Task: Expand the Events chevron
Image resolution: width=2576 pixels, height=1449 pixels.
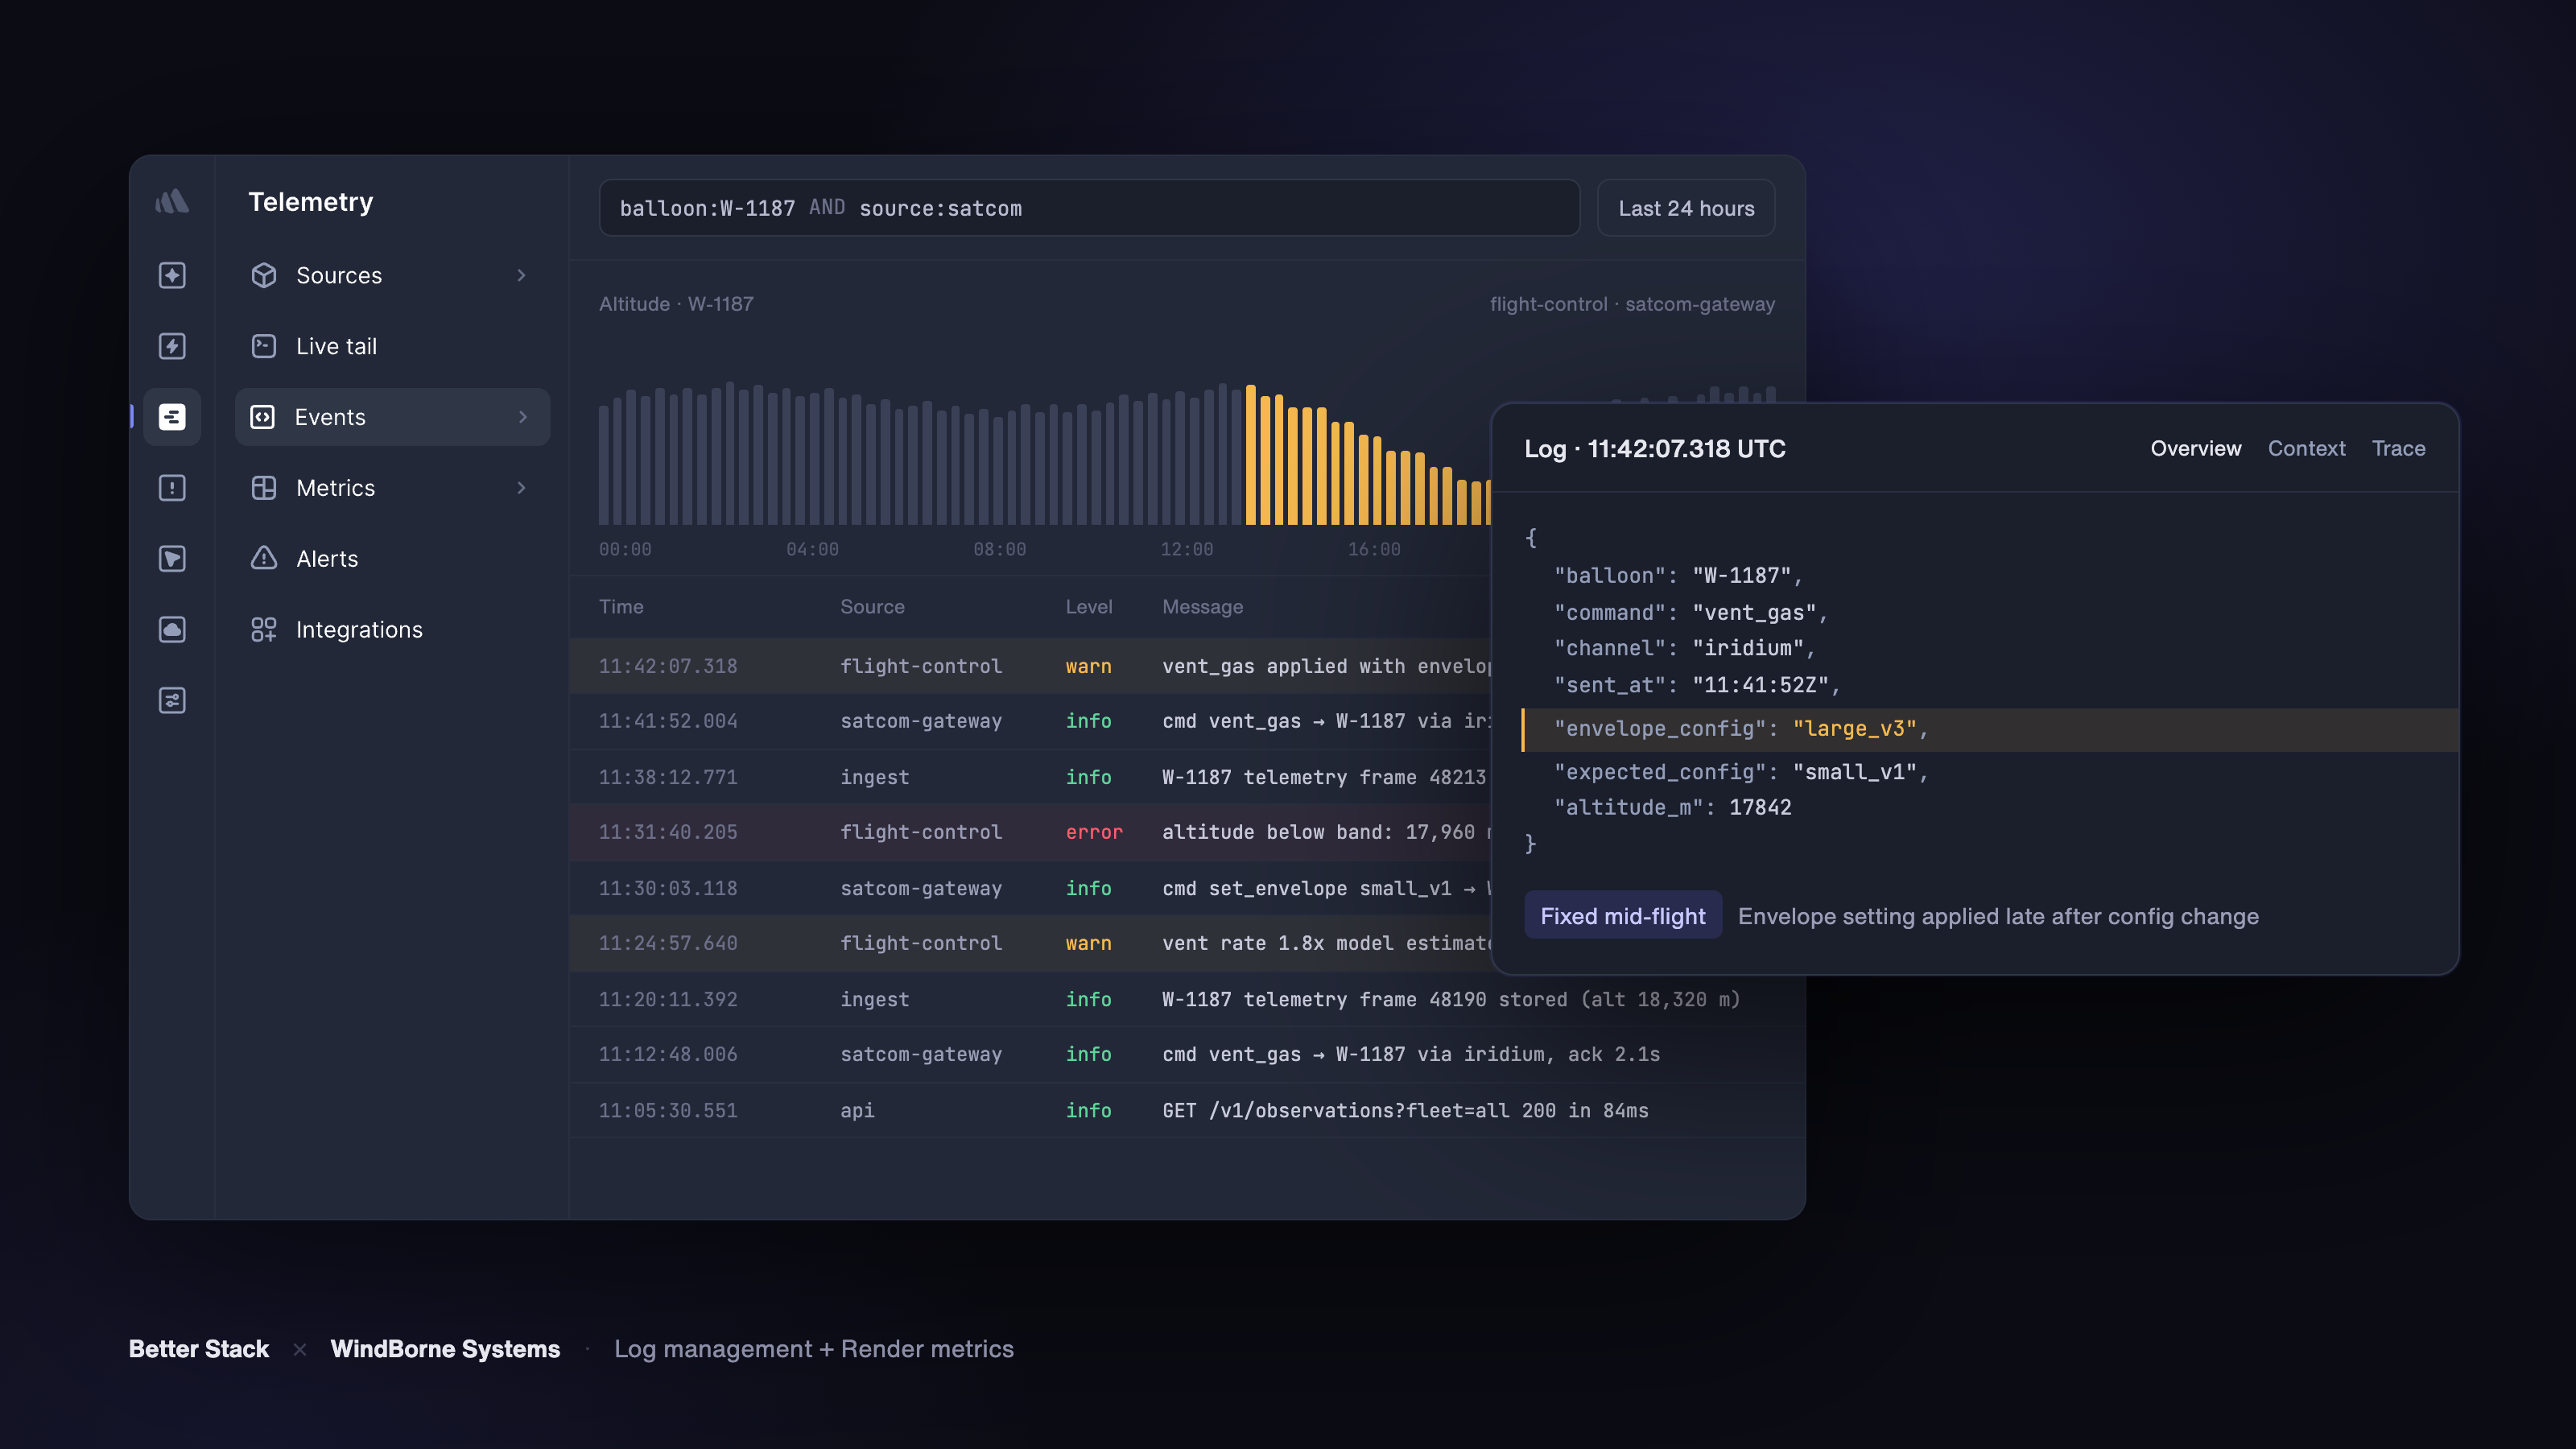Action: [x=522, y=417]
